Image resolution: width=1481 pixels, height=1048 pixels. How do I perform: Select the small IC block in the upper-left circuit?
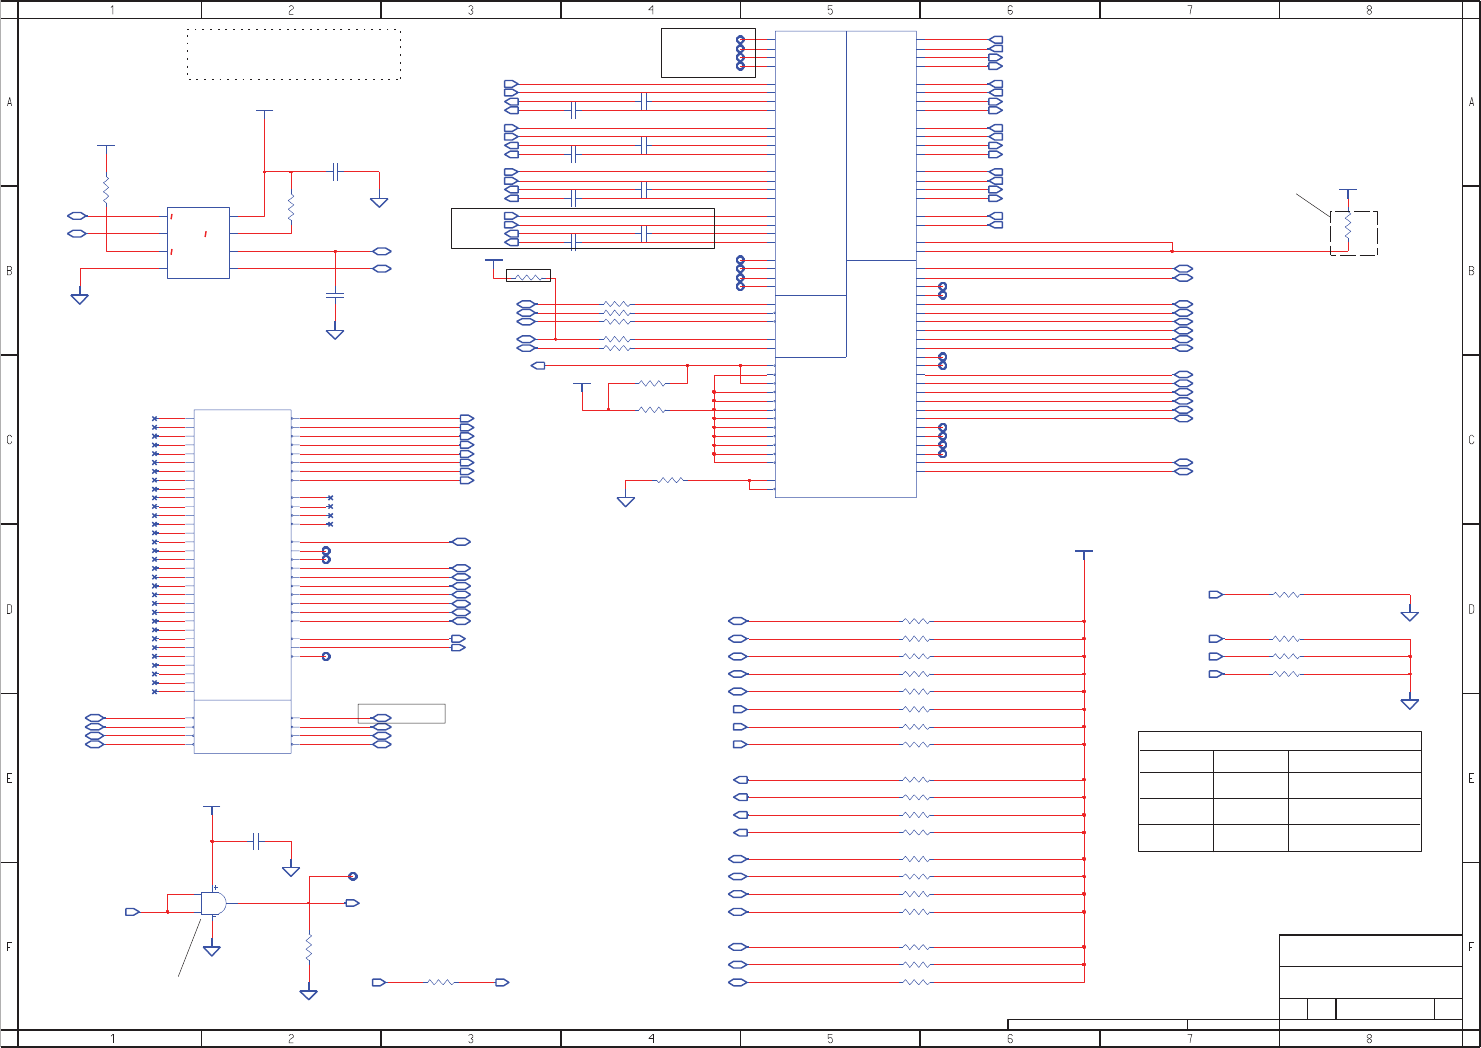click(x=198, y=243)
